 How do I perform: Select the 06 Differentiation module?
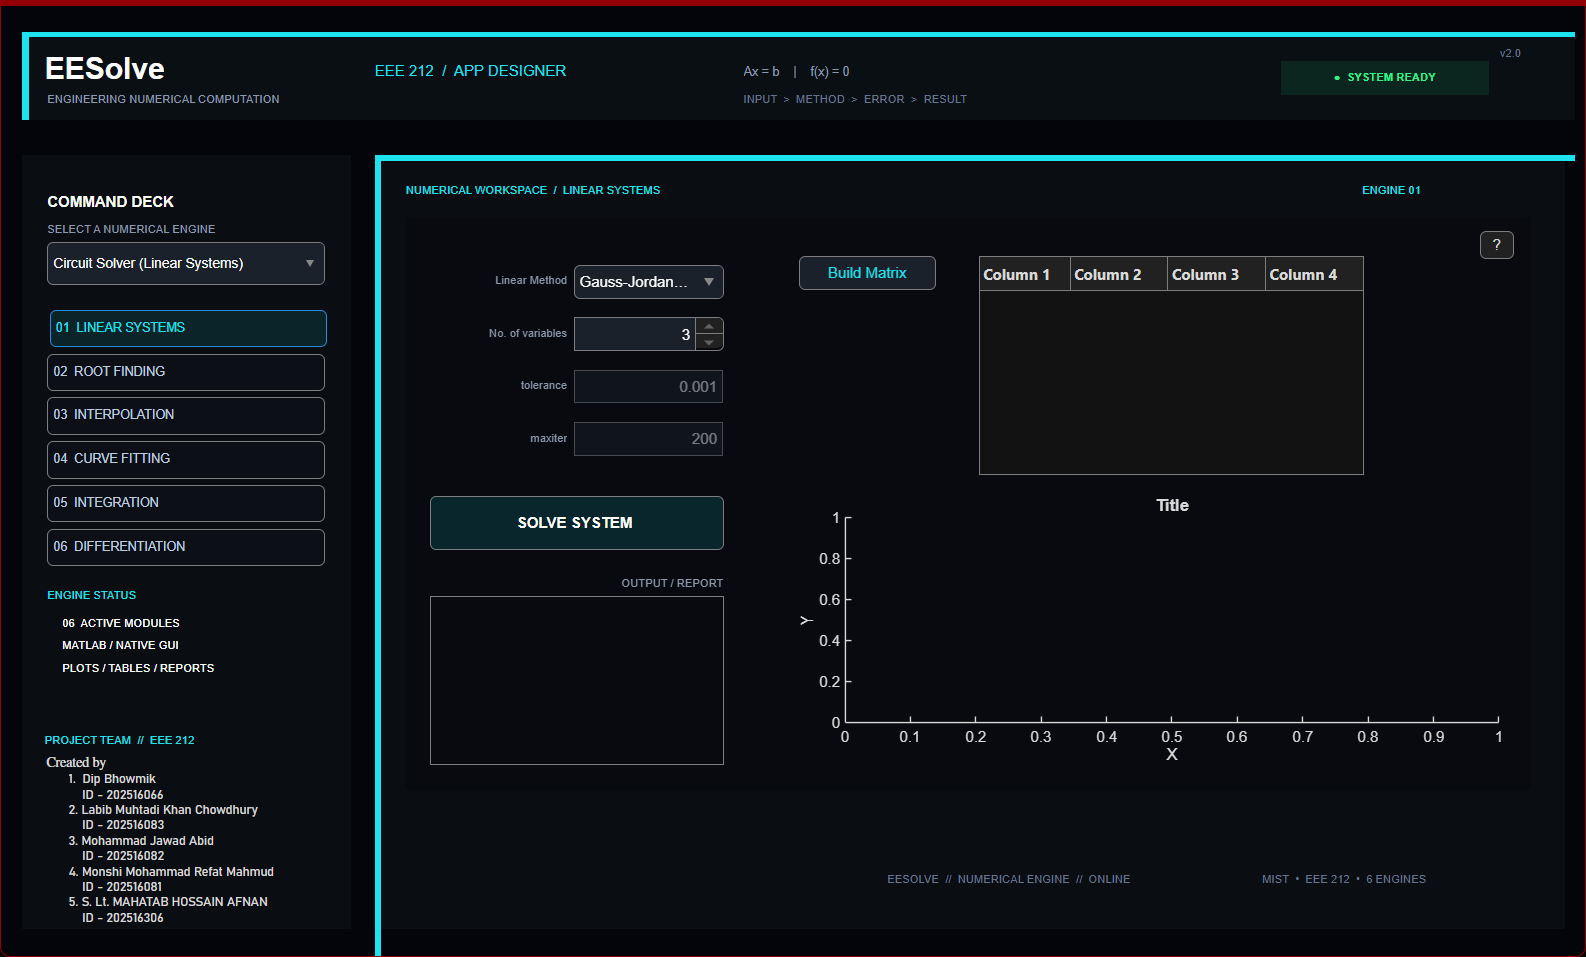pos(186,547)
